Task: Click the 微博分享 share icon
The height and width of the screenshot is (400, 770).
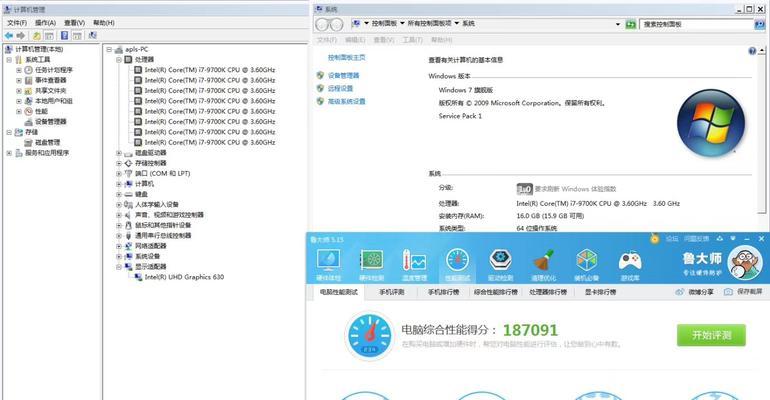Action: point(680,292)
